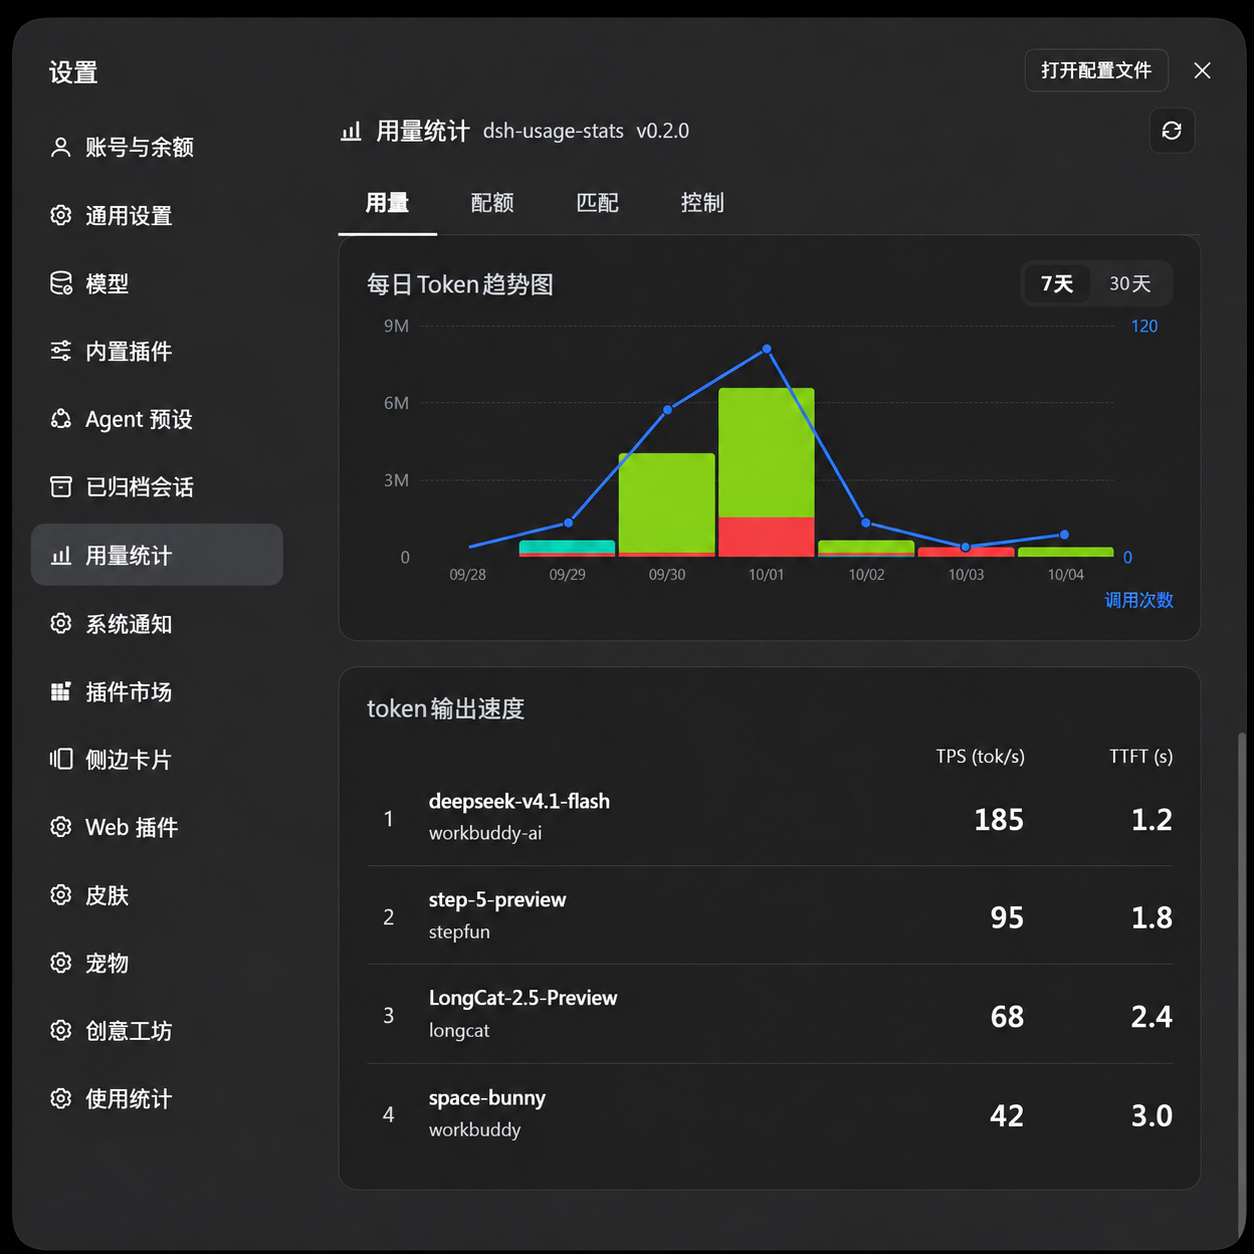
Task: Click the deepseek-v4.1-flash model row
Action: pyautogui.click(x=770, y=818)
